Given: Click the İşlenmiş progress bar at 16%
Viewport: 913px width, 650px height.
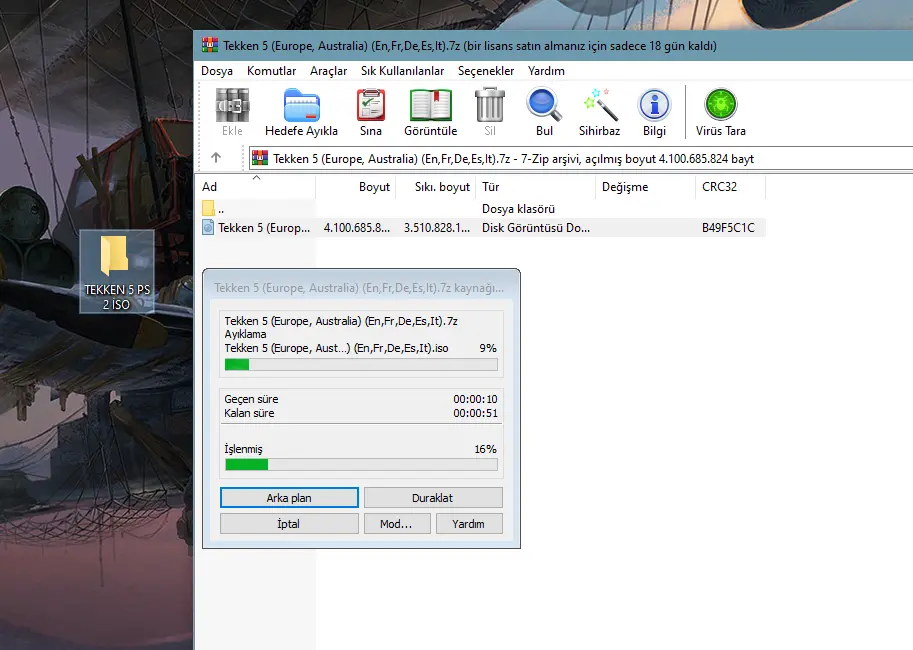Looking at the screenshot, I should point(361,464).
